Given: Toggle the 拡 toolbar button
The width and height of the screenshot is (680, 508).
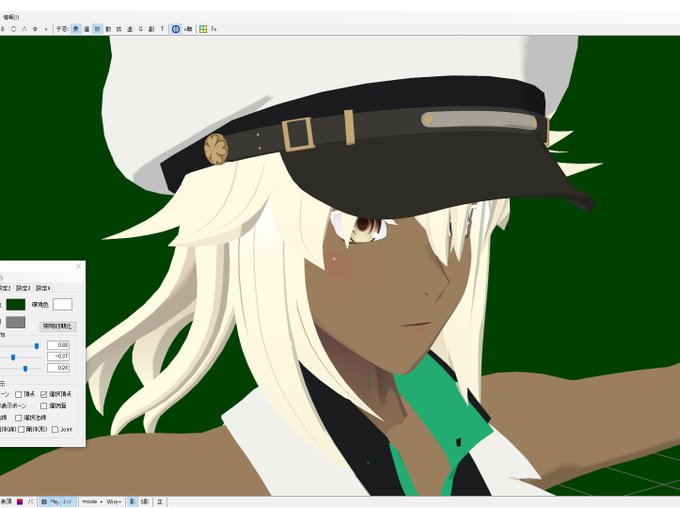Looking at the screenshot, I should [x=119, y=29].
